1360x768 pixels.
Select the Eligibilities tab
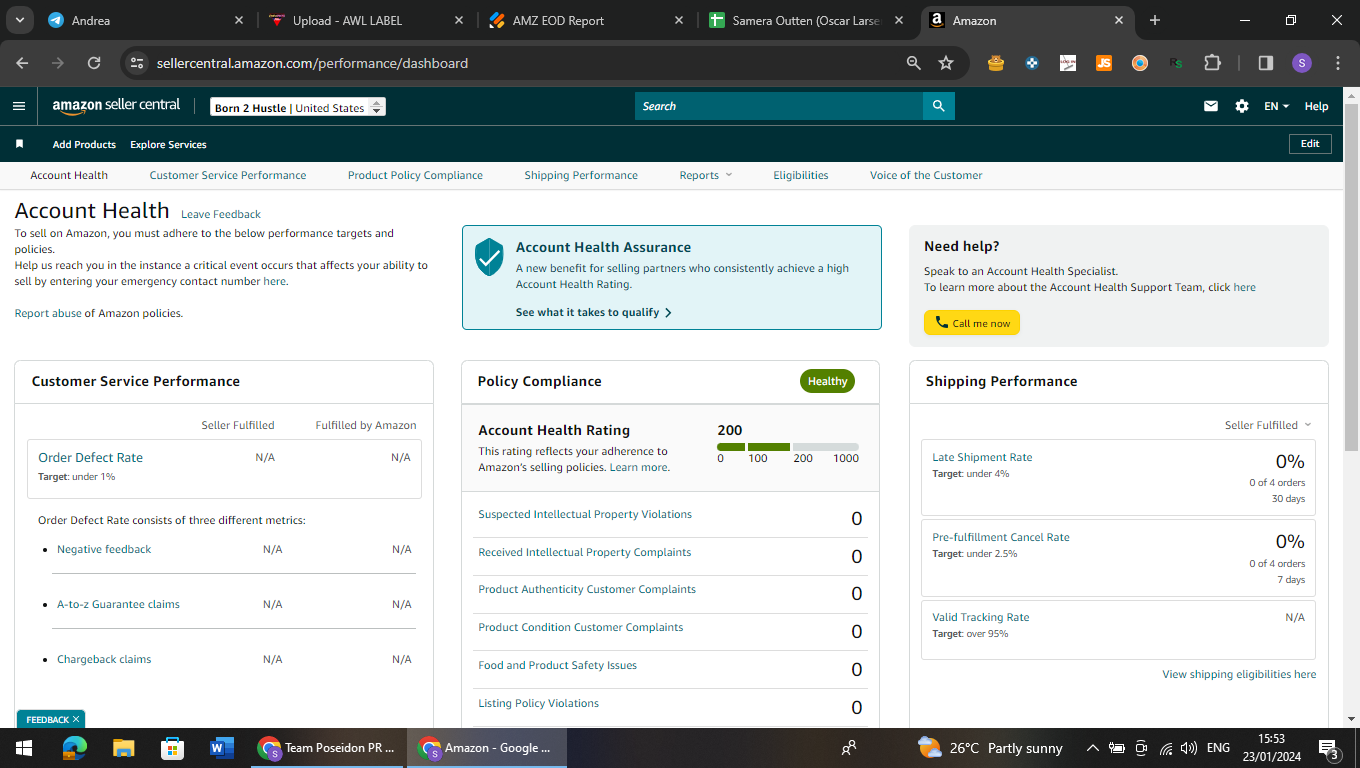[801, 175]
